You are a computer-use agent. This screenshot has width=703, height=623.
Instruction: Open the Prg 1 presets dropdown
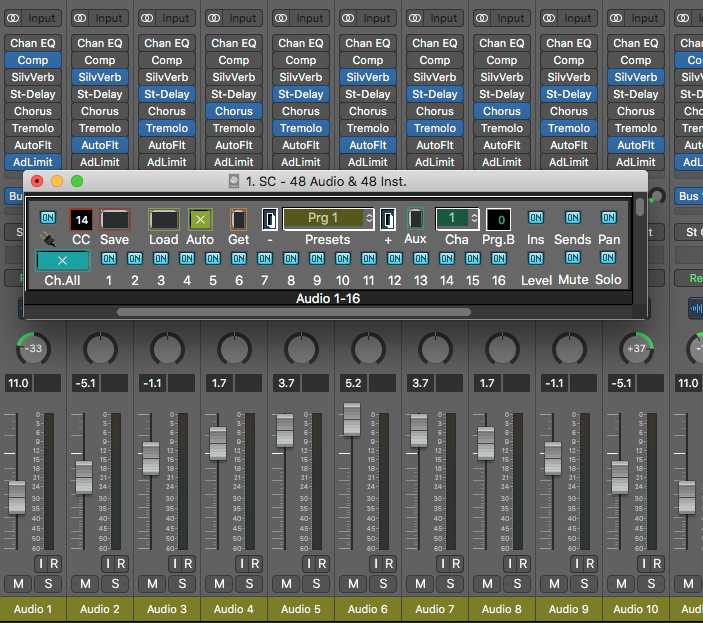[329, 218]
